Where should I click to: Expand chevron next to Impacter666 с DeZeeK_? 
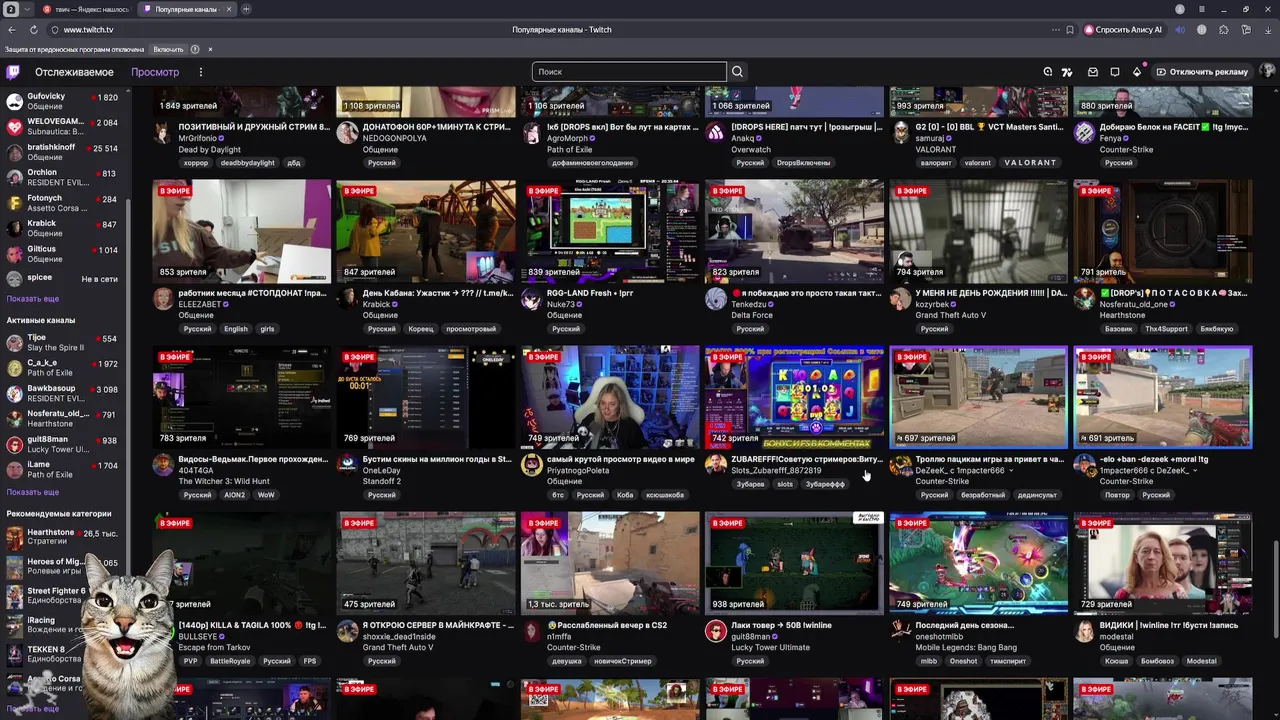[x=1194, y=471]
